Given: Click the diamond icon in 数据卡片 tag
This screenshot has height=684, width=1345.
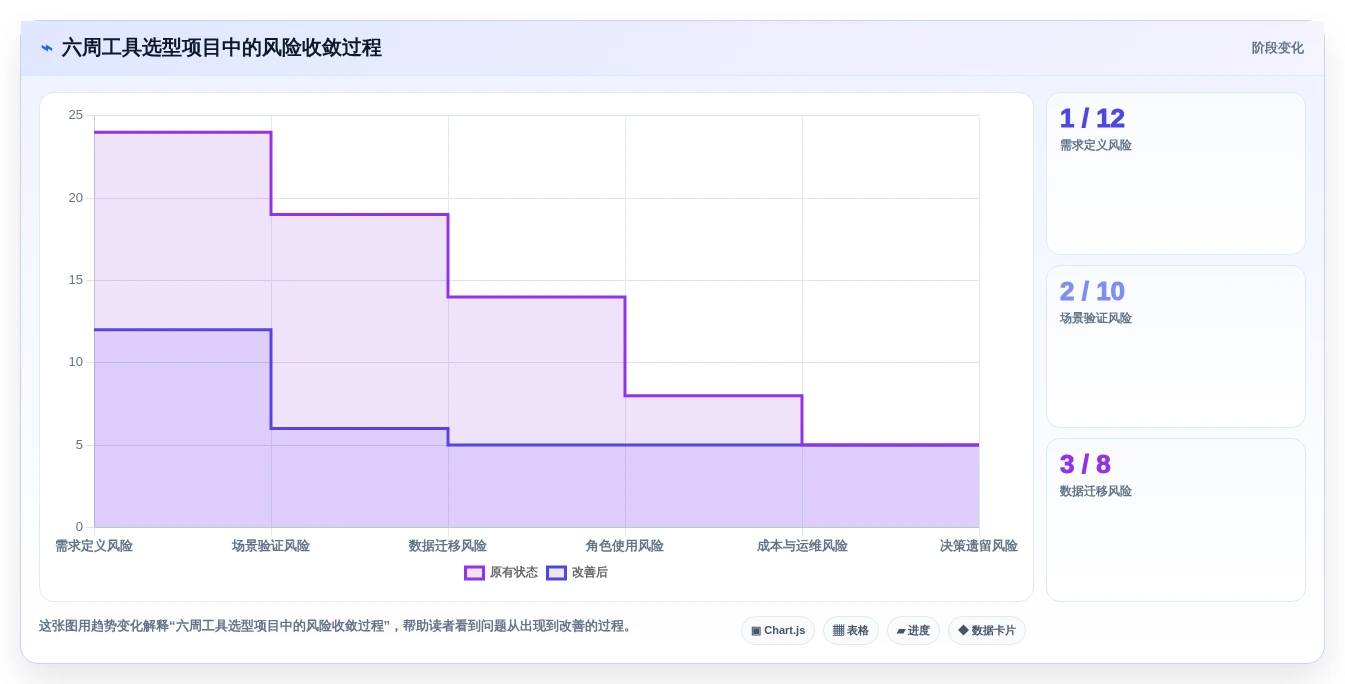Looking at the screenshot, I should [963, 631].
